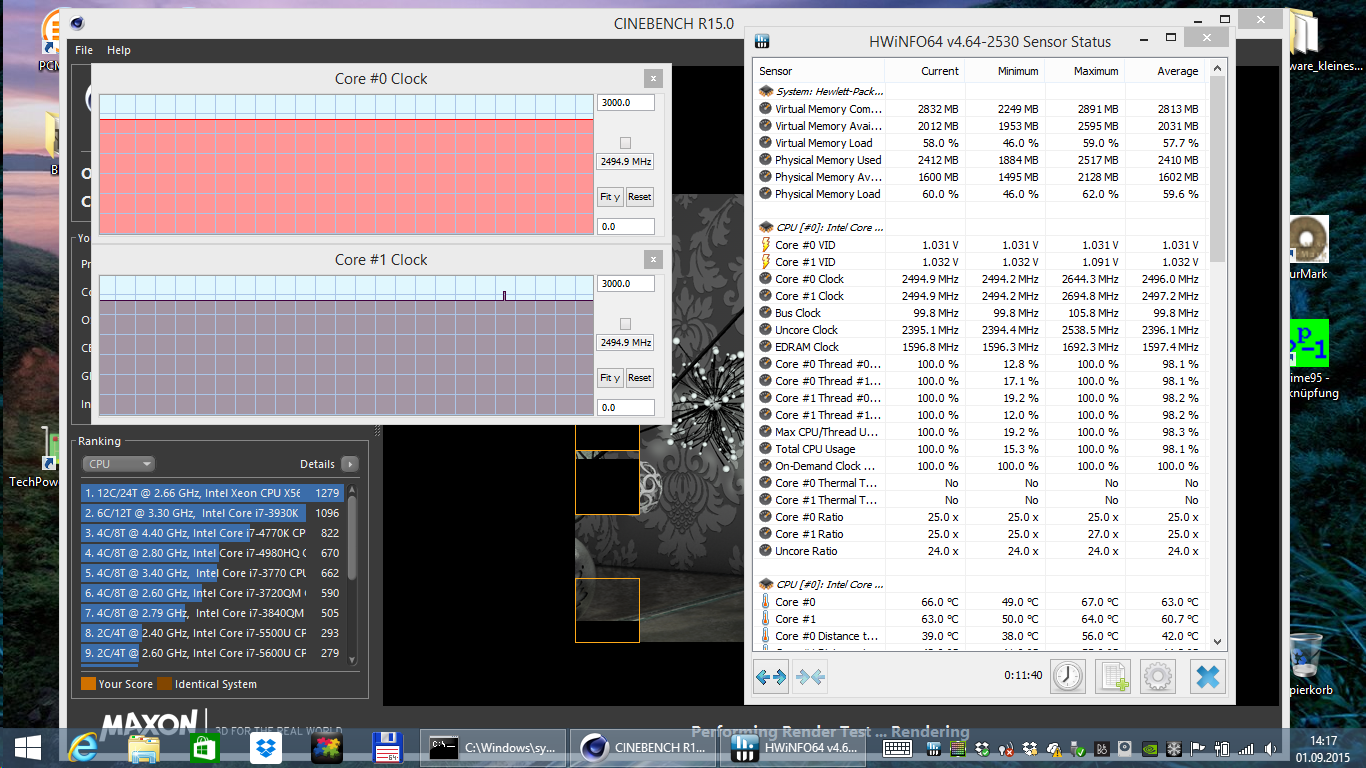Click the volume icon in the system tray
The image size is (1366, 768).
pos(1269,748)
